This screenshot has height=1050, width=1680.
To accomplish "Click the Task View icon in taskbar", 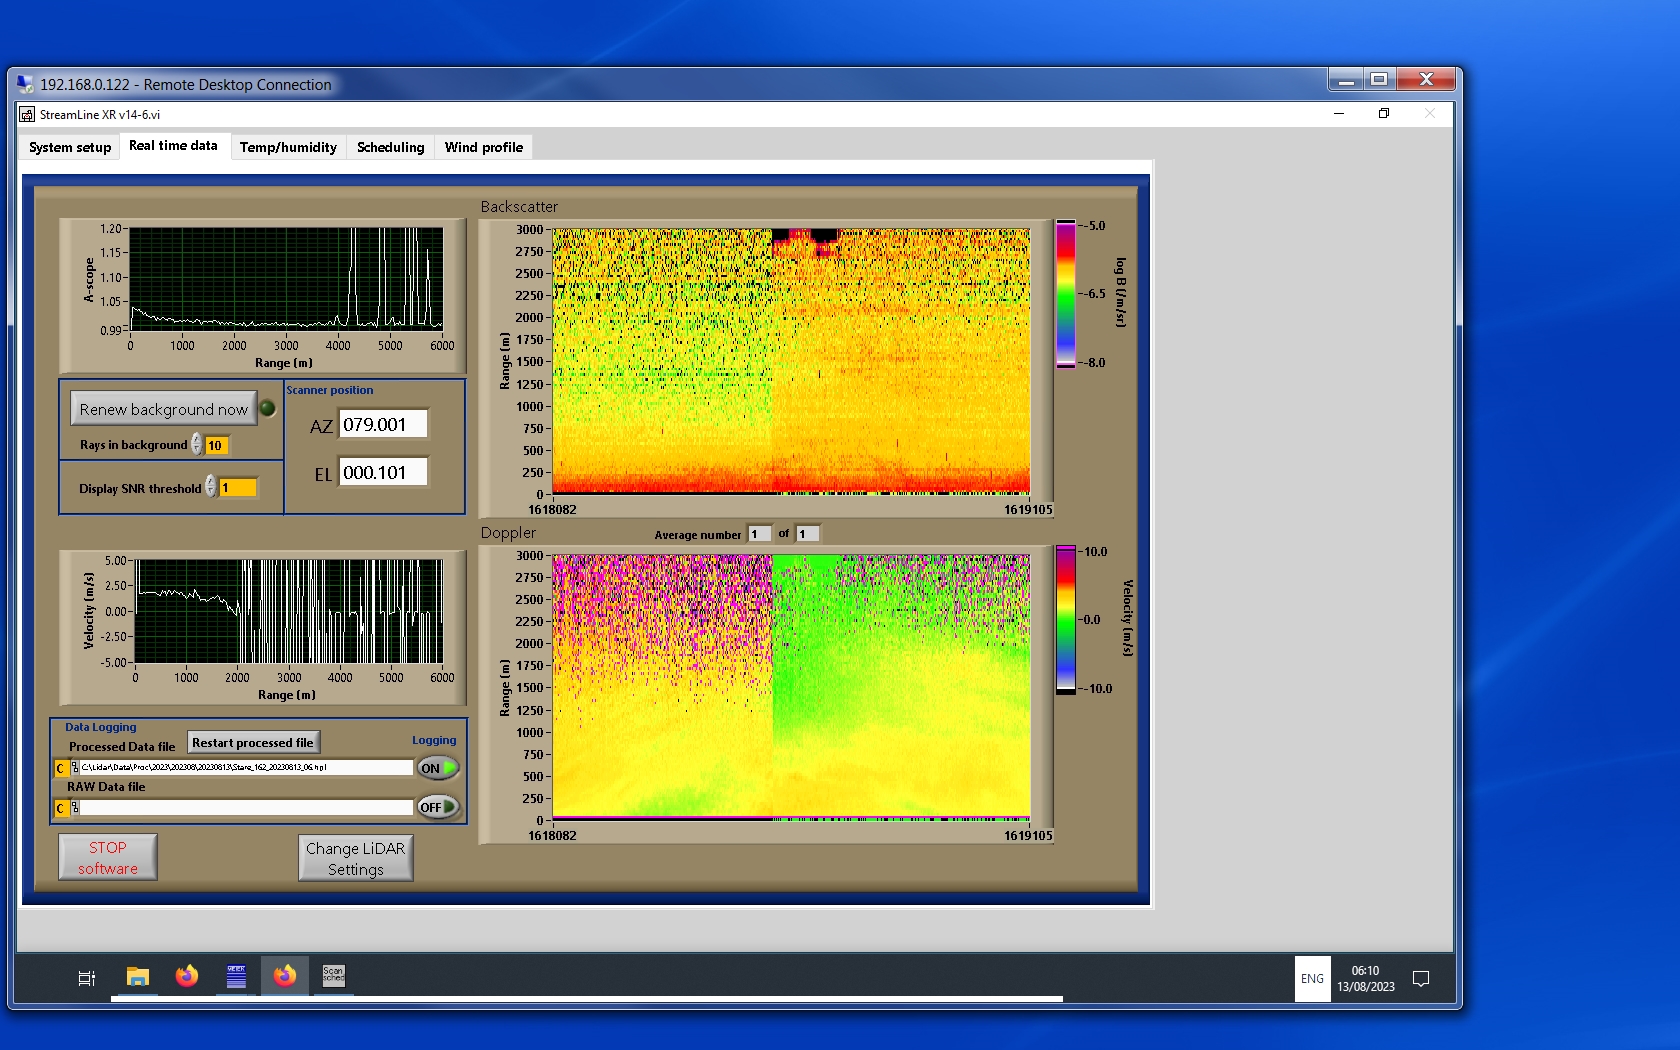I will pyautogui.click(x=87, y=978).
